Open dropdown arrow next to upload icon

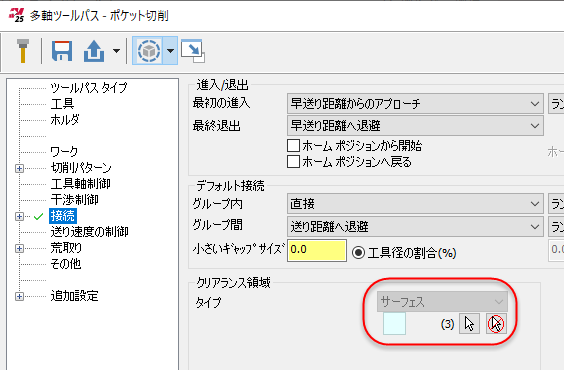tap(117, 51)
